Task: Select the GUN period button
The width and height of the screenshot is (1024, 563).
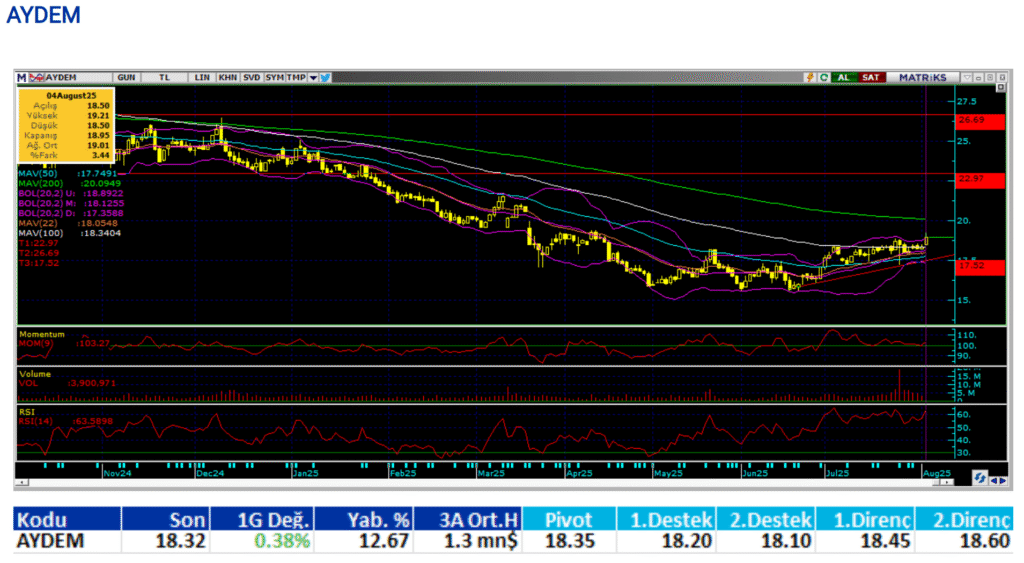Action: pos(126,78)
